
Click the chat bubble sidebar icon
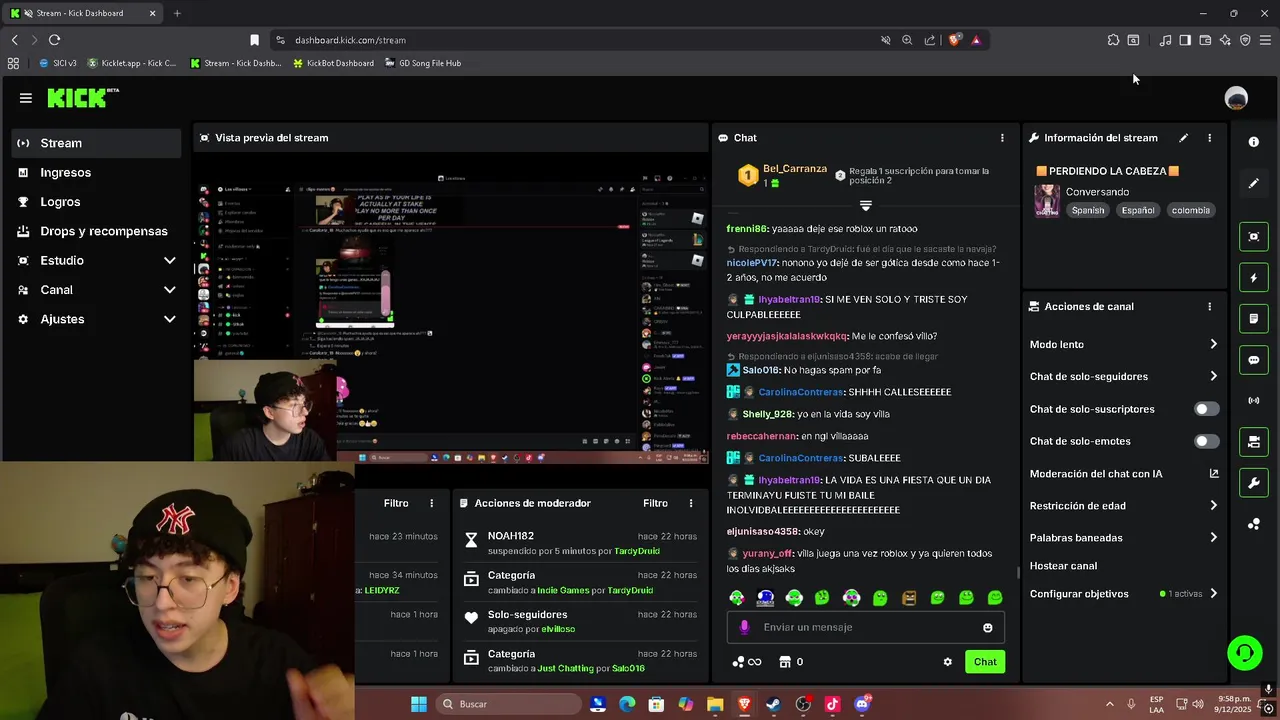tap(1254, 360)
